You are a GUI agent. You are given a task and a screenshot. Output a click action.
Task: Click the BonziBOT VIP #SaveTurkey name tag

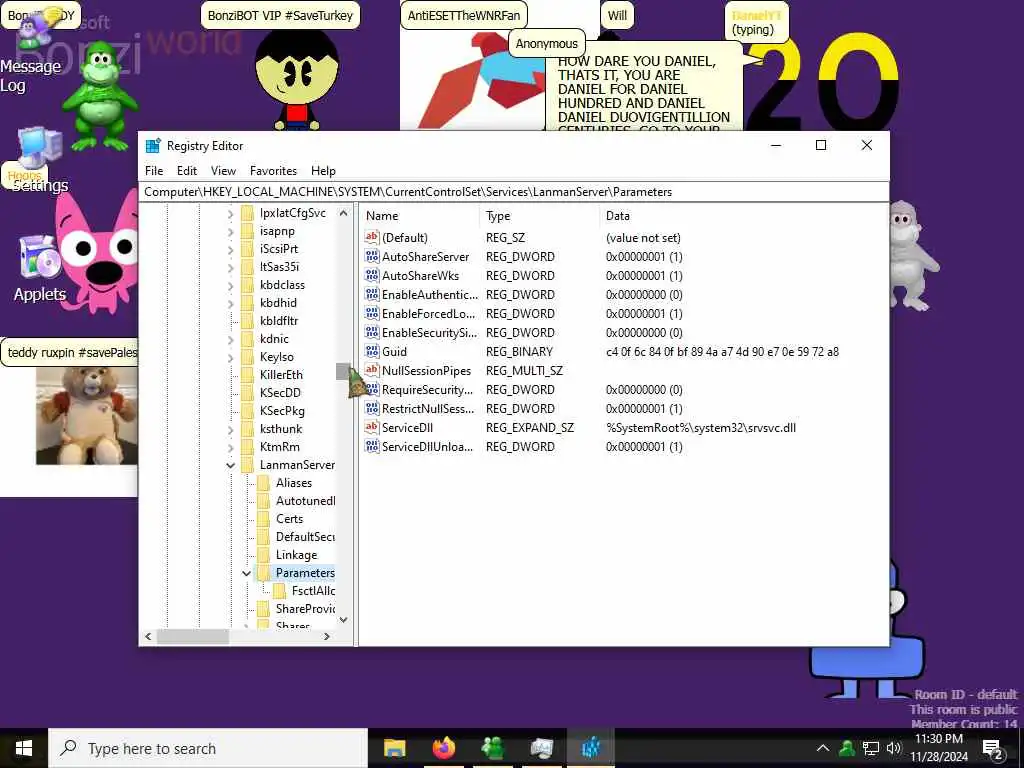point(280,15)
